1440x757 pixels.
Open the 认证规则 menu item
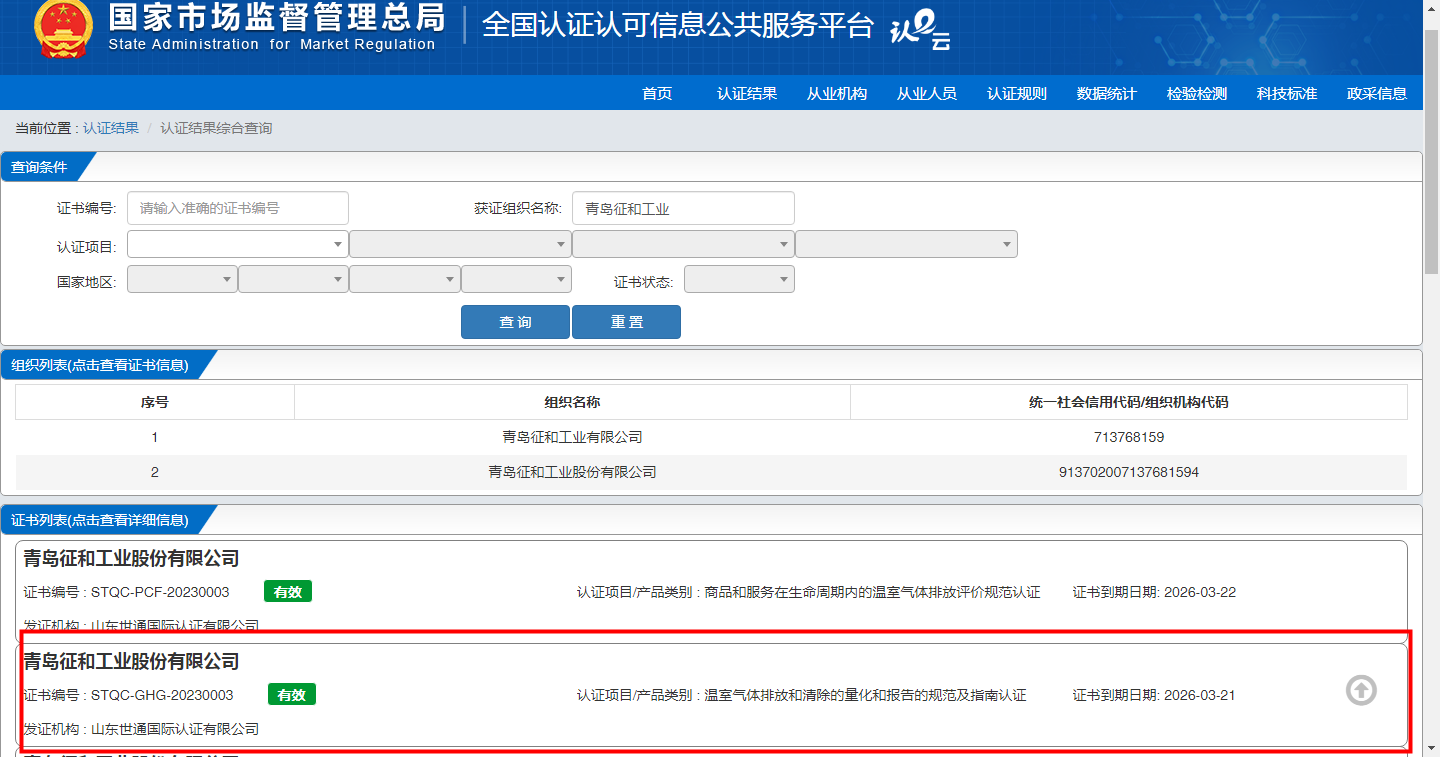(1017, 94)
